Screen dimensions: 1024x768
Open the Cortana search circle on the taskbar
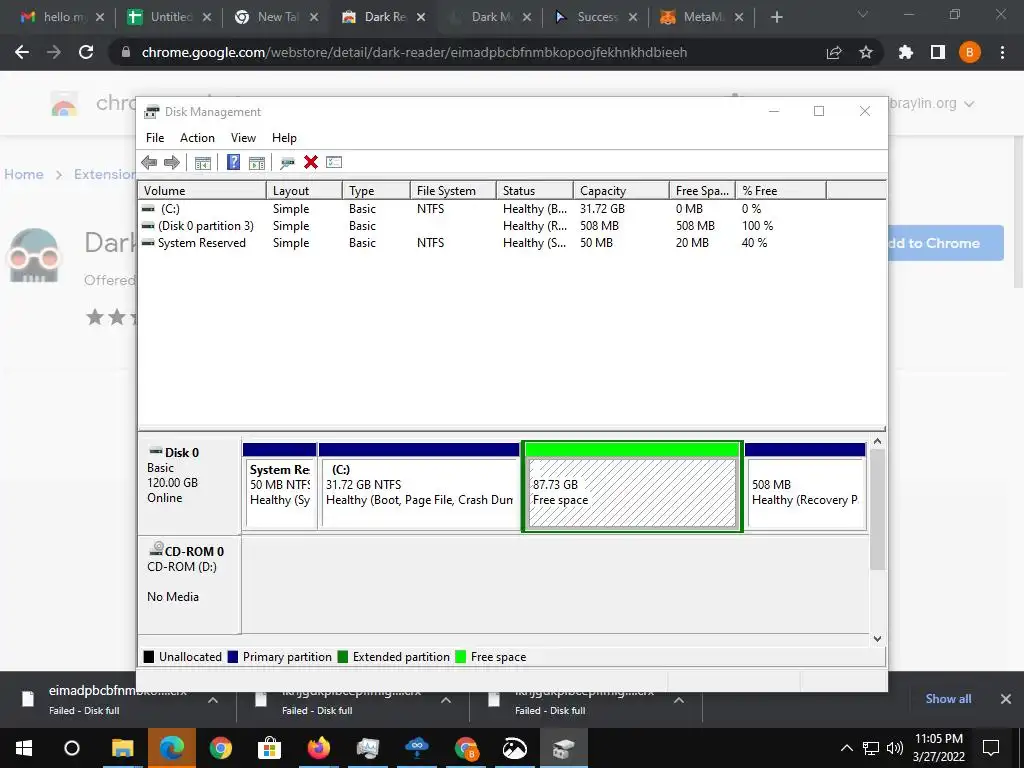[72, 748]
